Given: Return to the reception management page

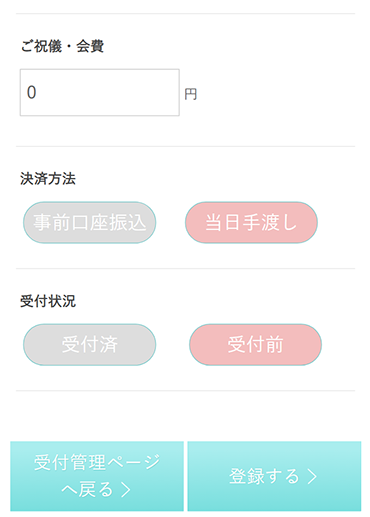Looking at the screenshot, I should [97, 476].
